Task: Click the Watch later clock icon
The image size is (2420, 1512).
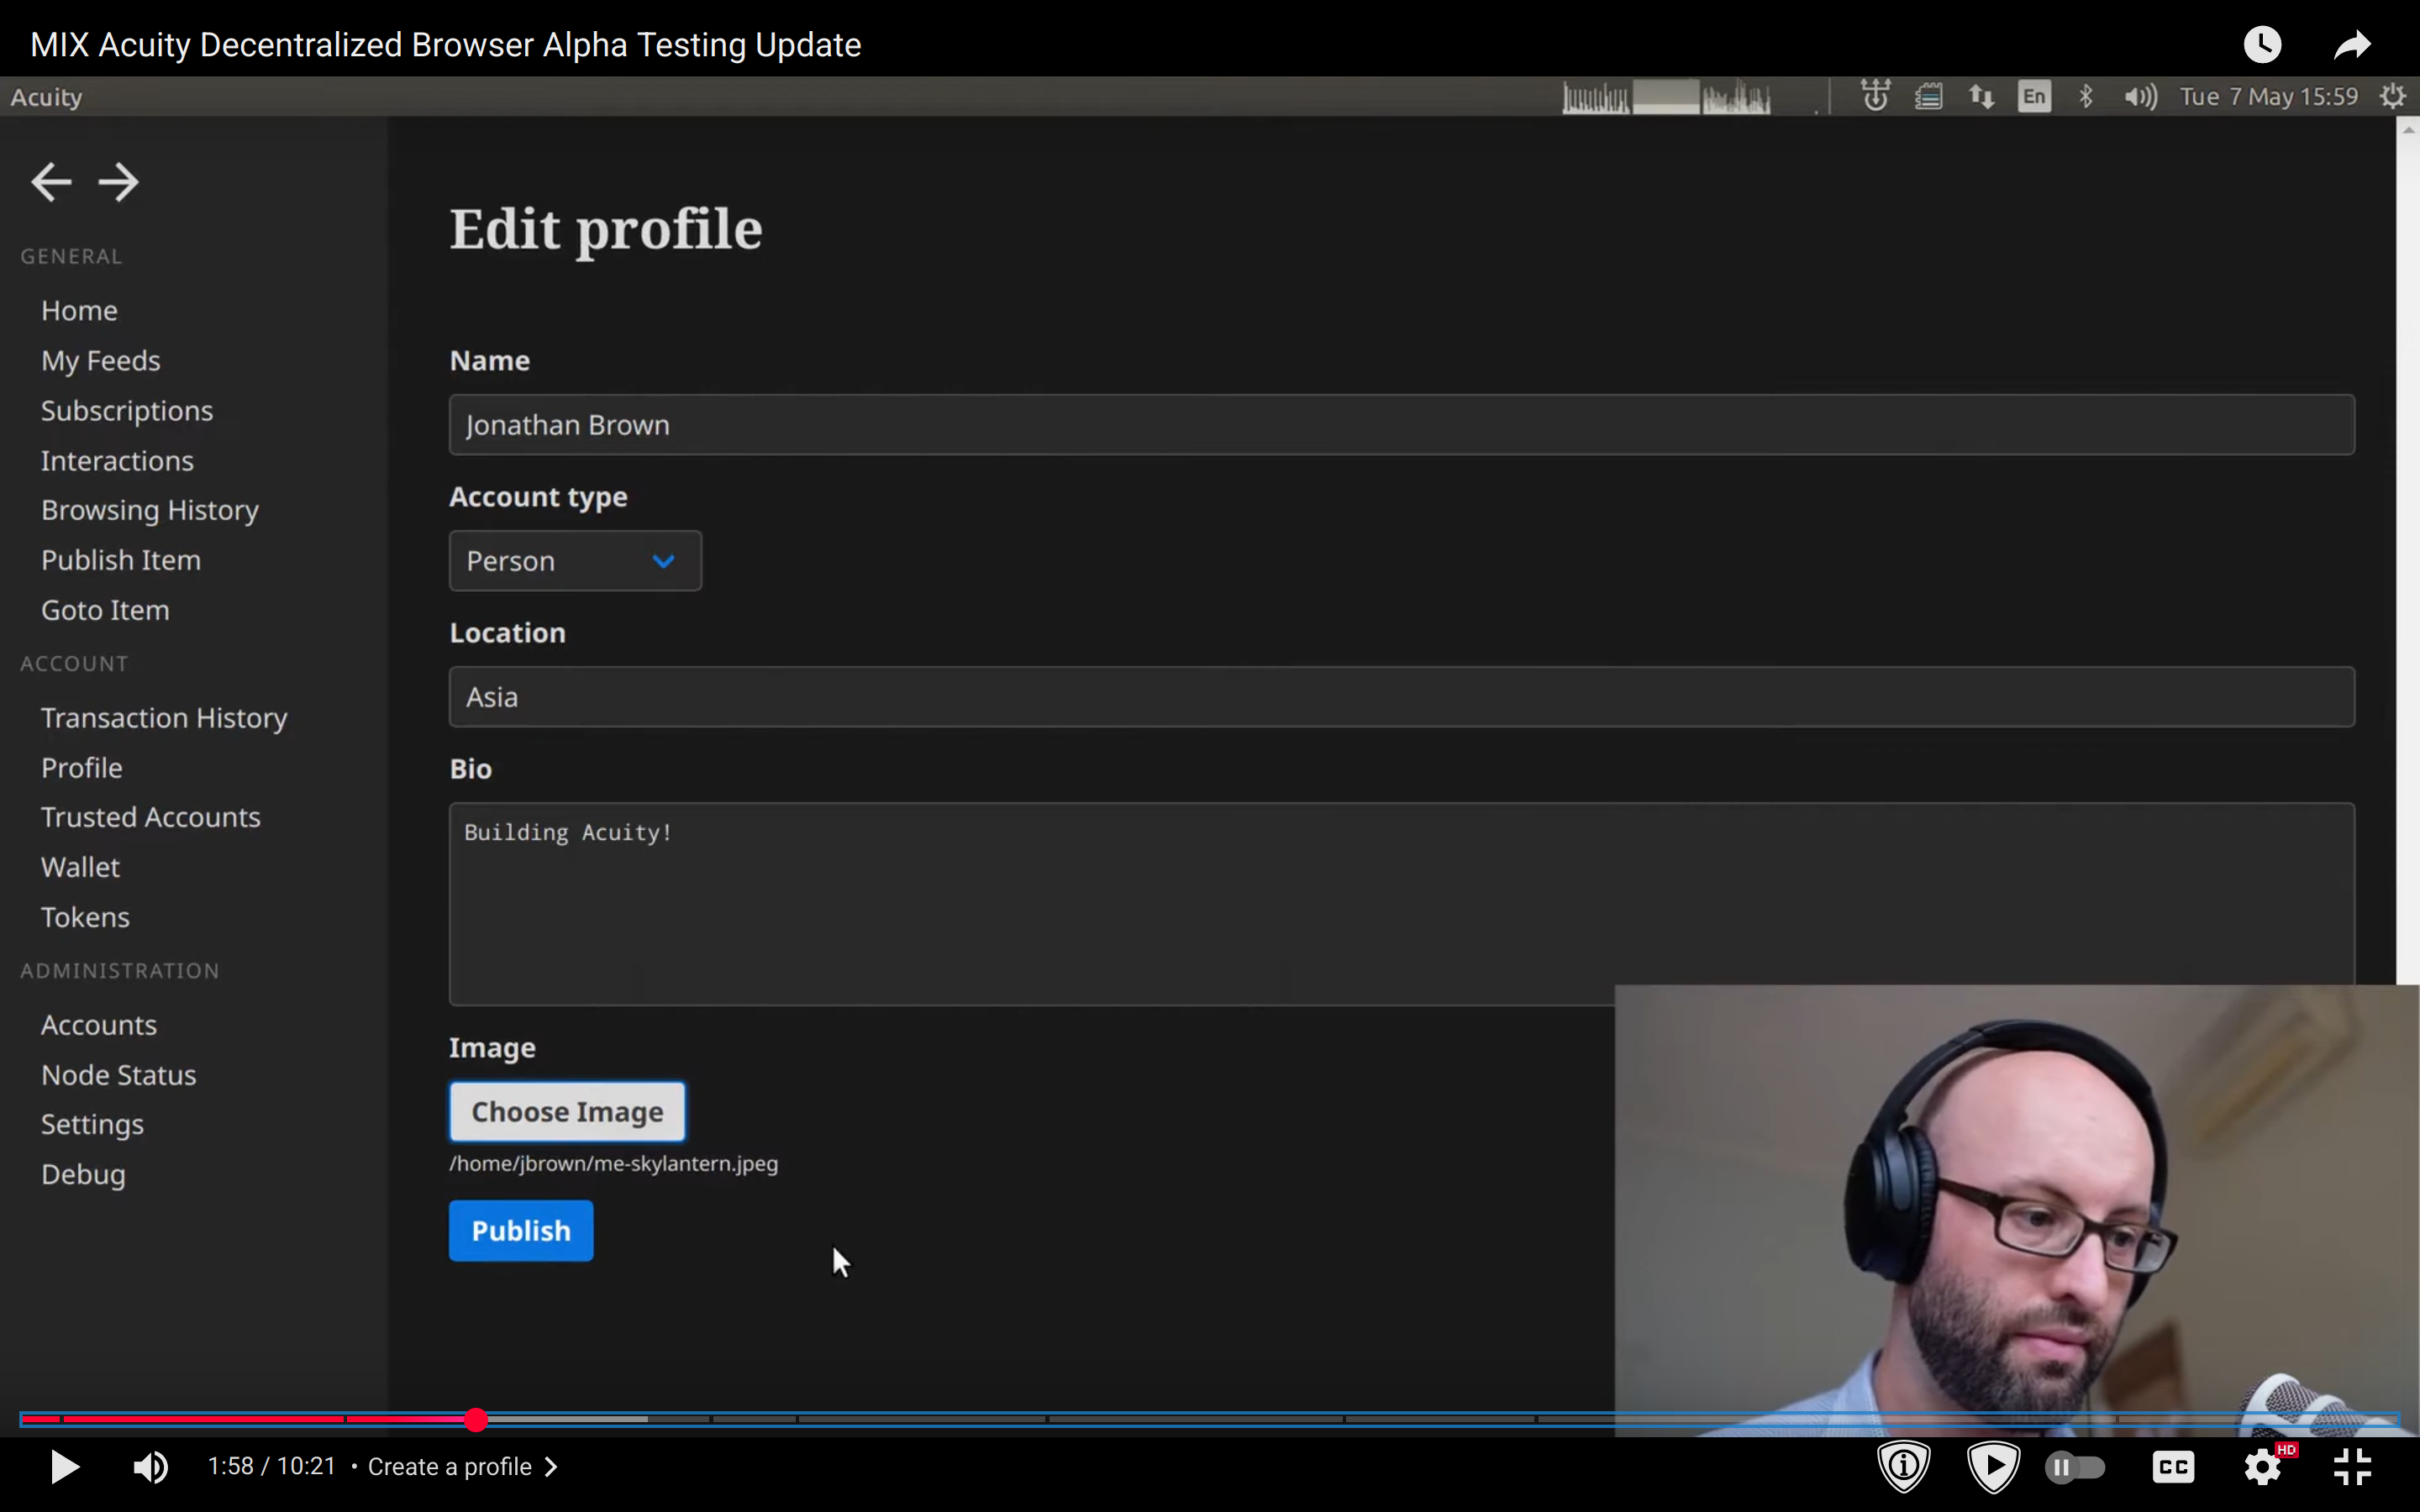Action: pos(2262,45)
